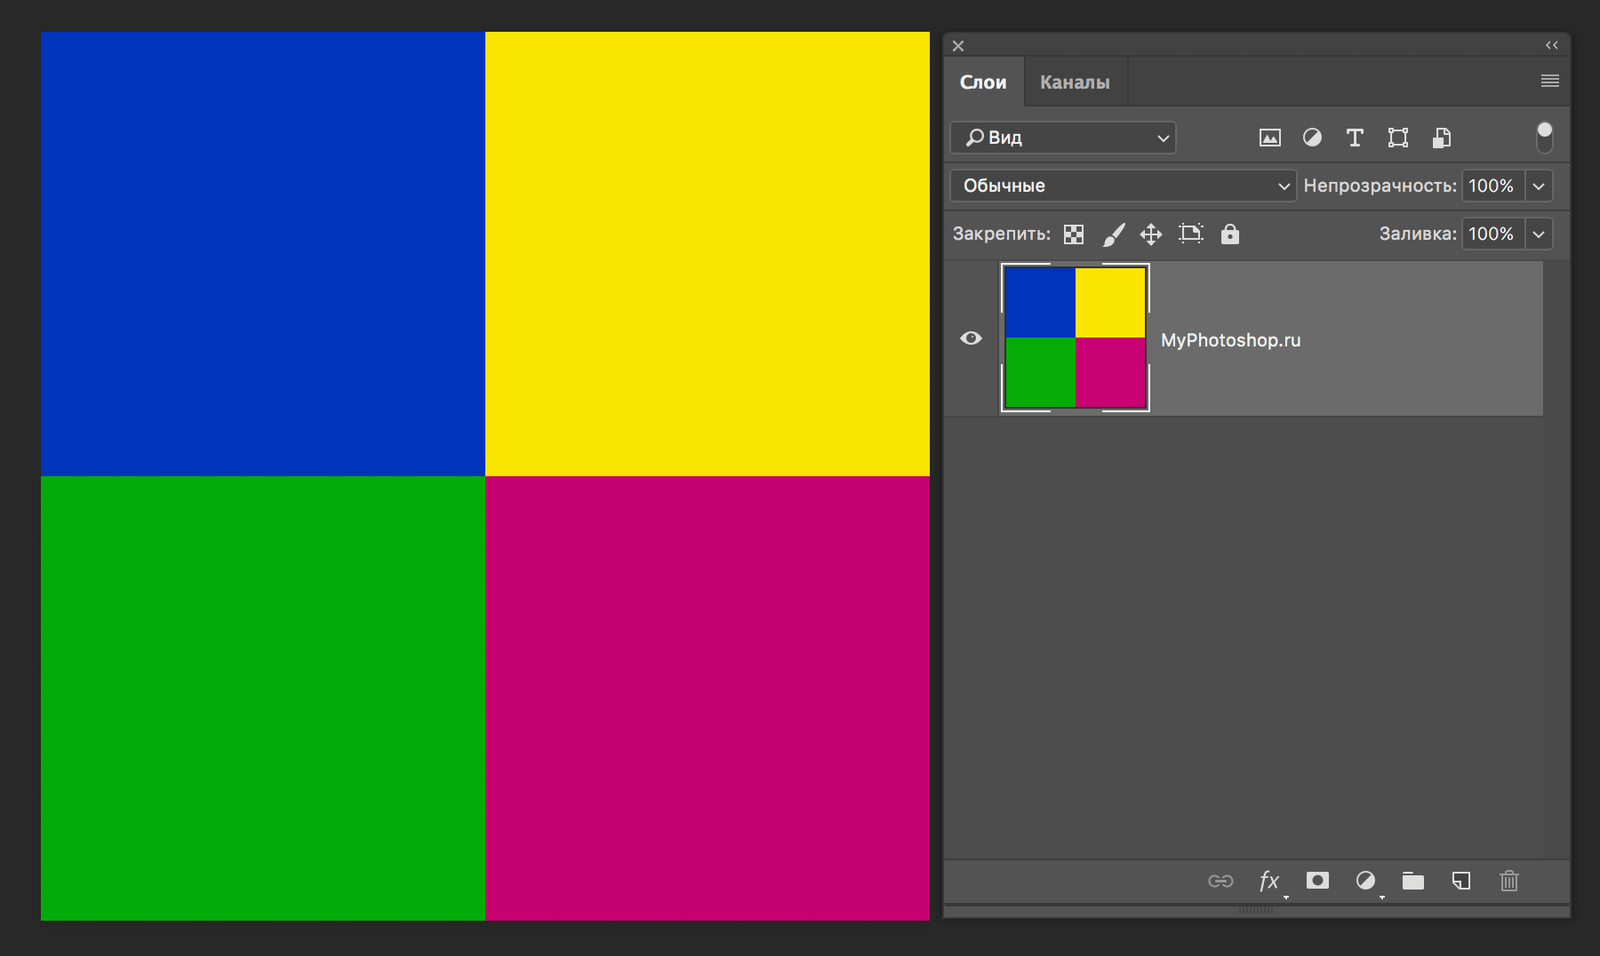Create a new group with the folder icon
1600x956 pixels.
click(x=1413, y=881)
